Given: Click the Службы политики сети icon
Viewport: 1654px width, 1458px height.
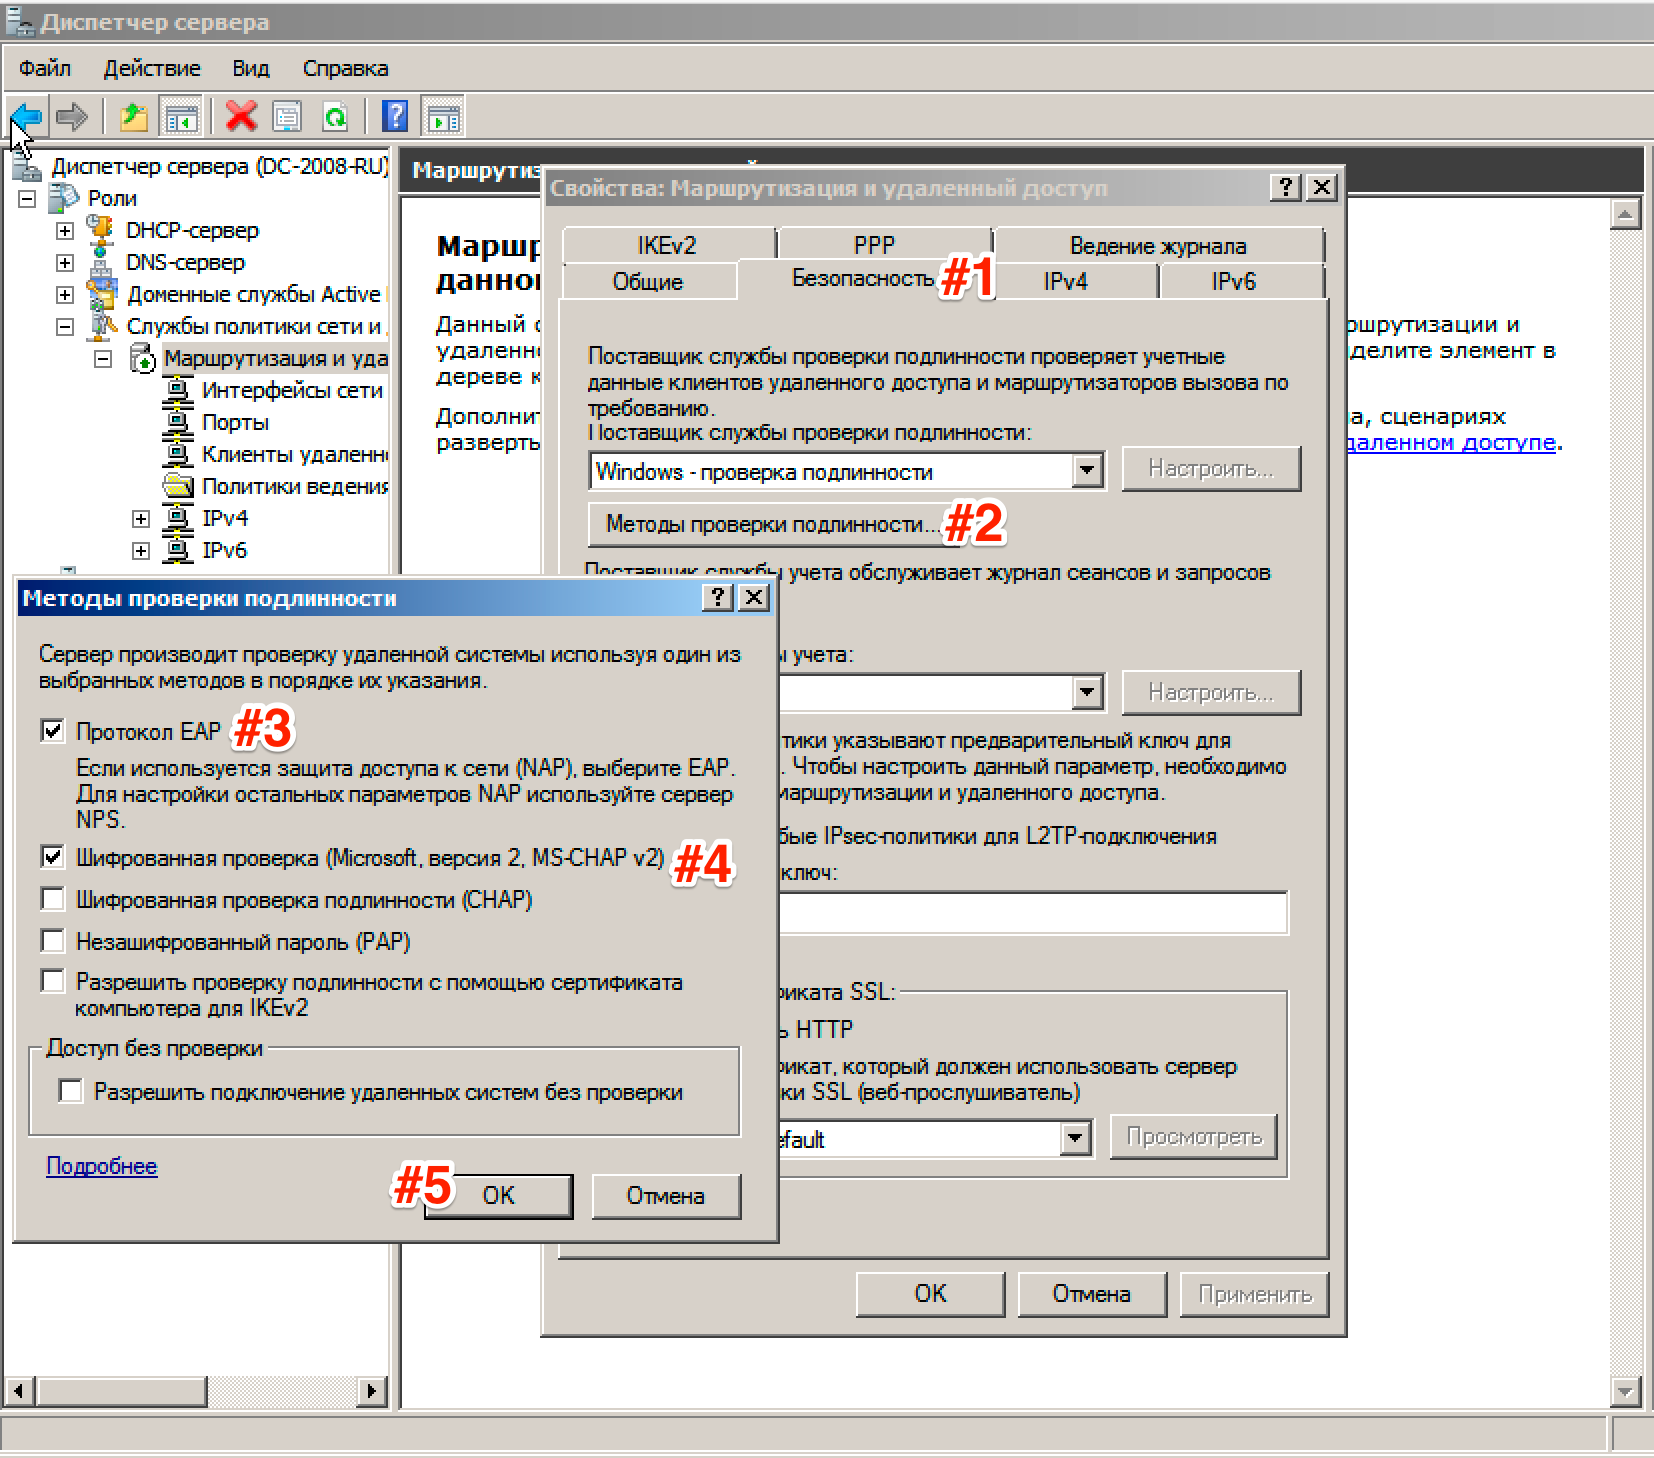Looking at the screenshot, I should tap(103, 326).
